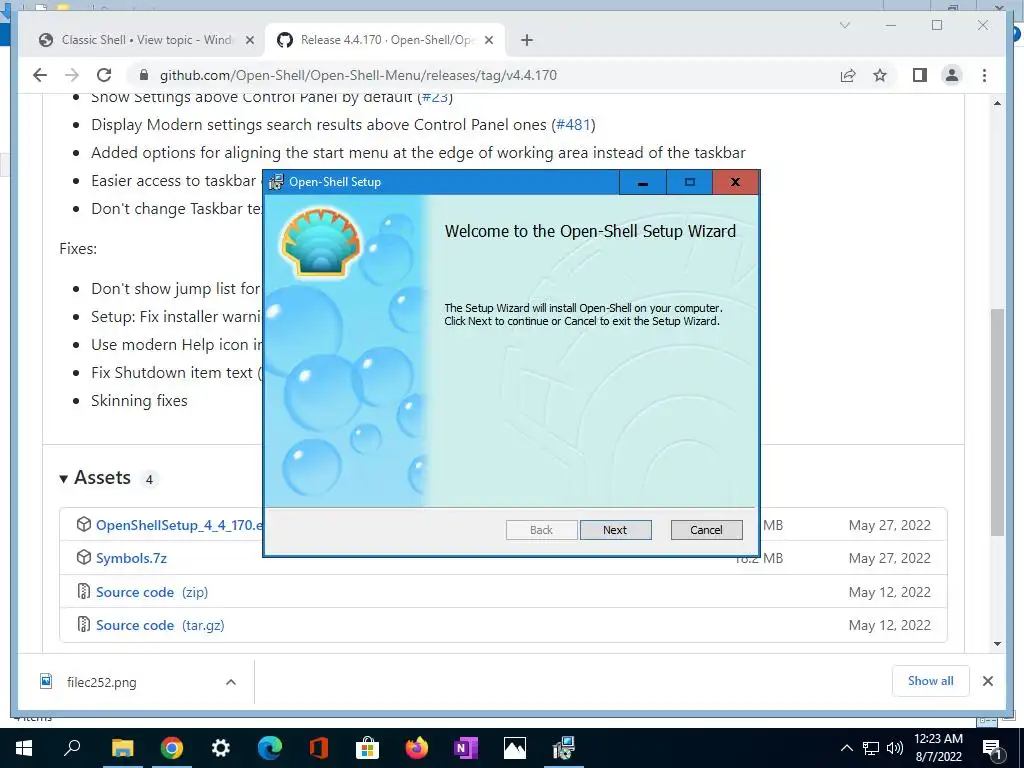
Task: Collapse the Assets section triangle
Action: pos(63,479)
